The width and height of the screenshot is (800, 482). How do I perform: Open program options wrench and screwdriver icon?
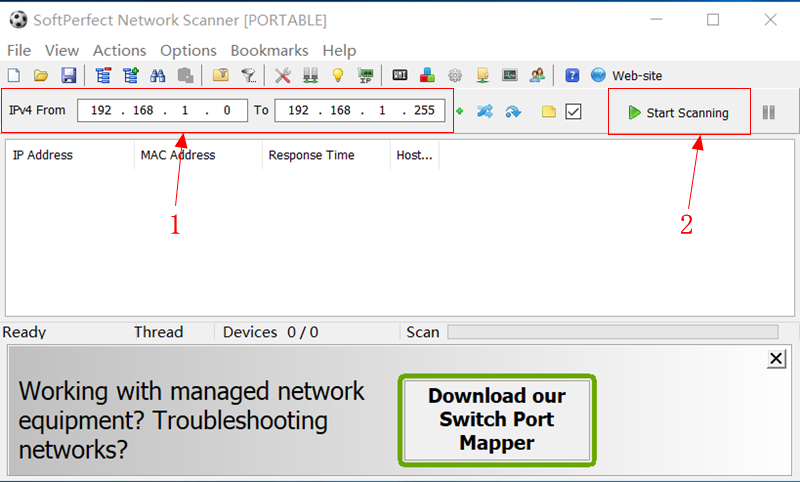(283, 75)
